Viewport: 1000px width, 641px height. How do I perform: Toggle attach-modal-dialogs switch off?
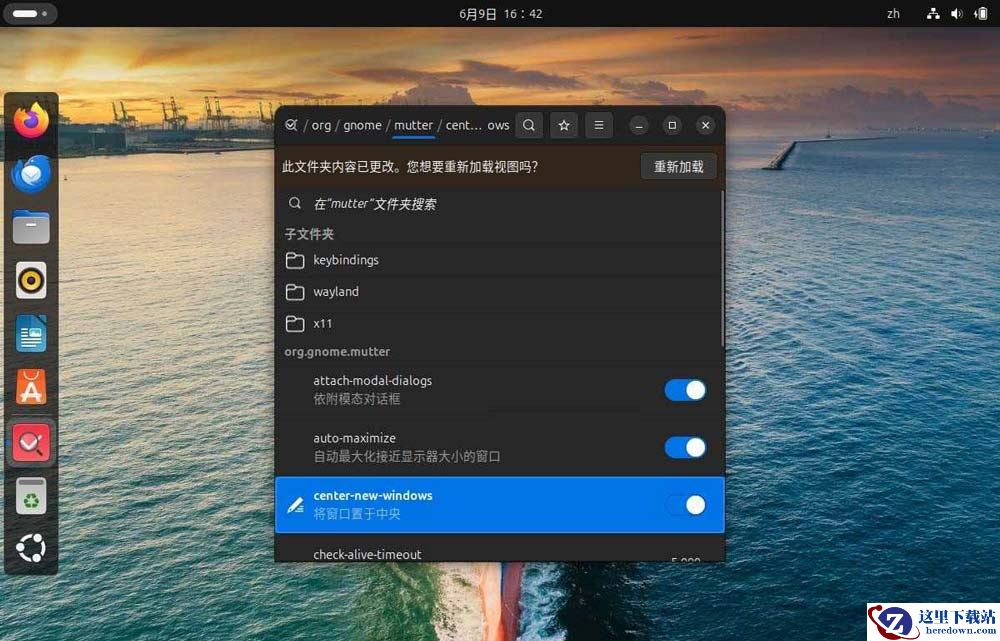[x=685, y=390]
